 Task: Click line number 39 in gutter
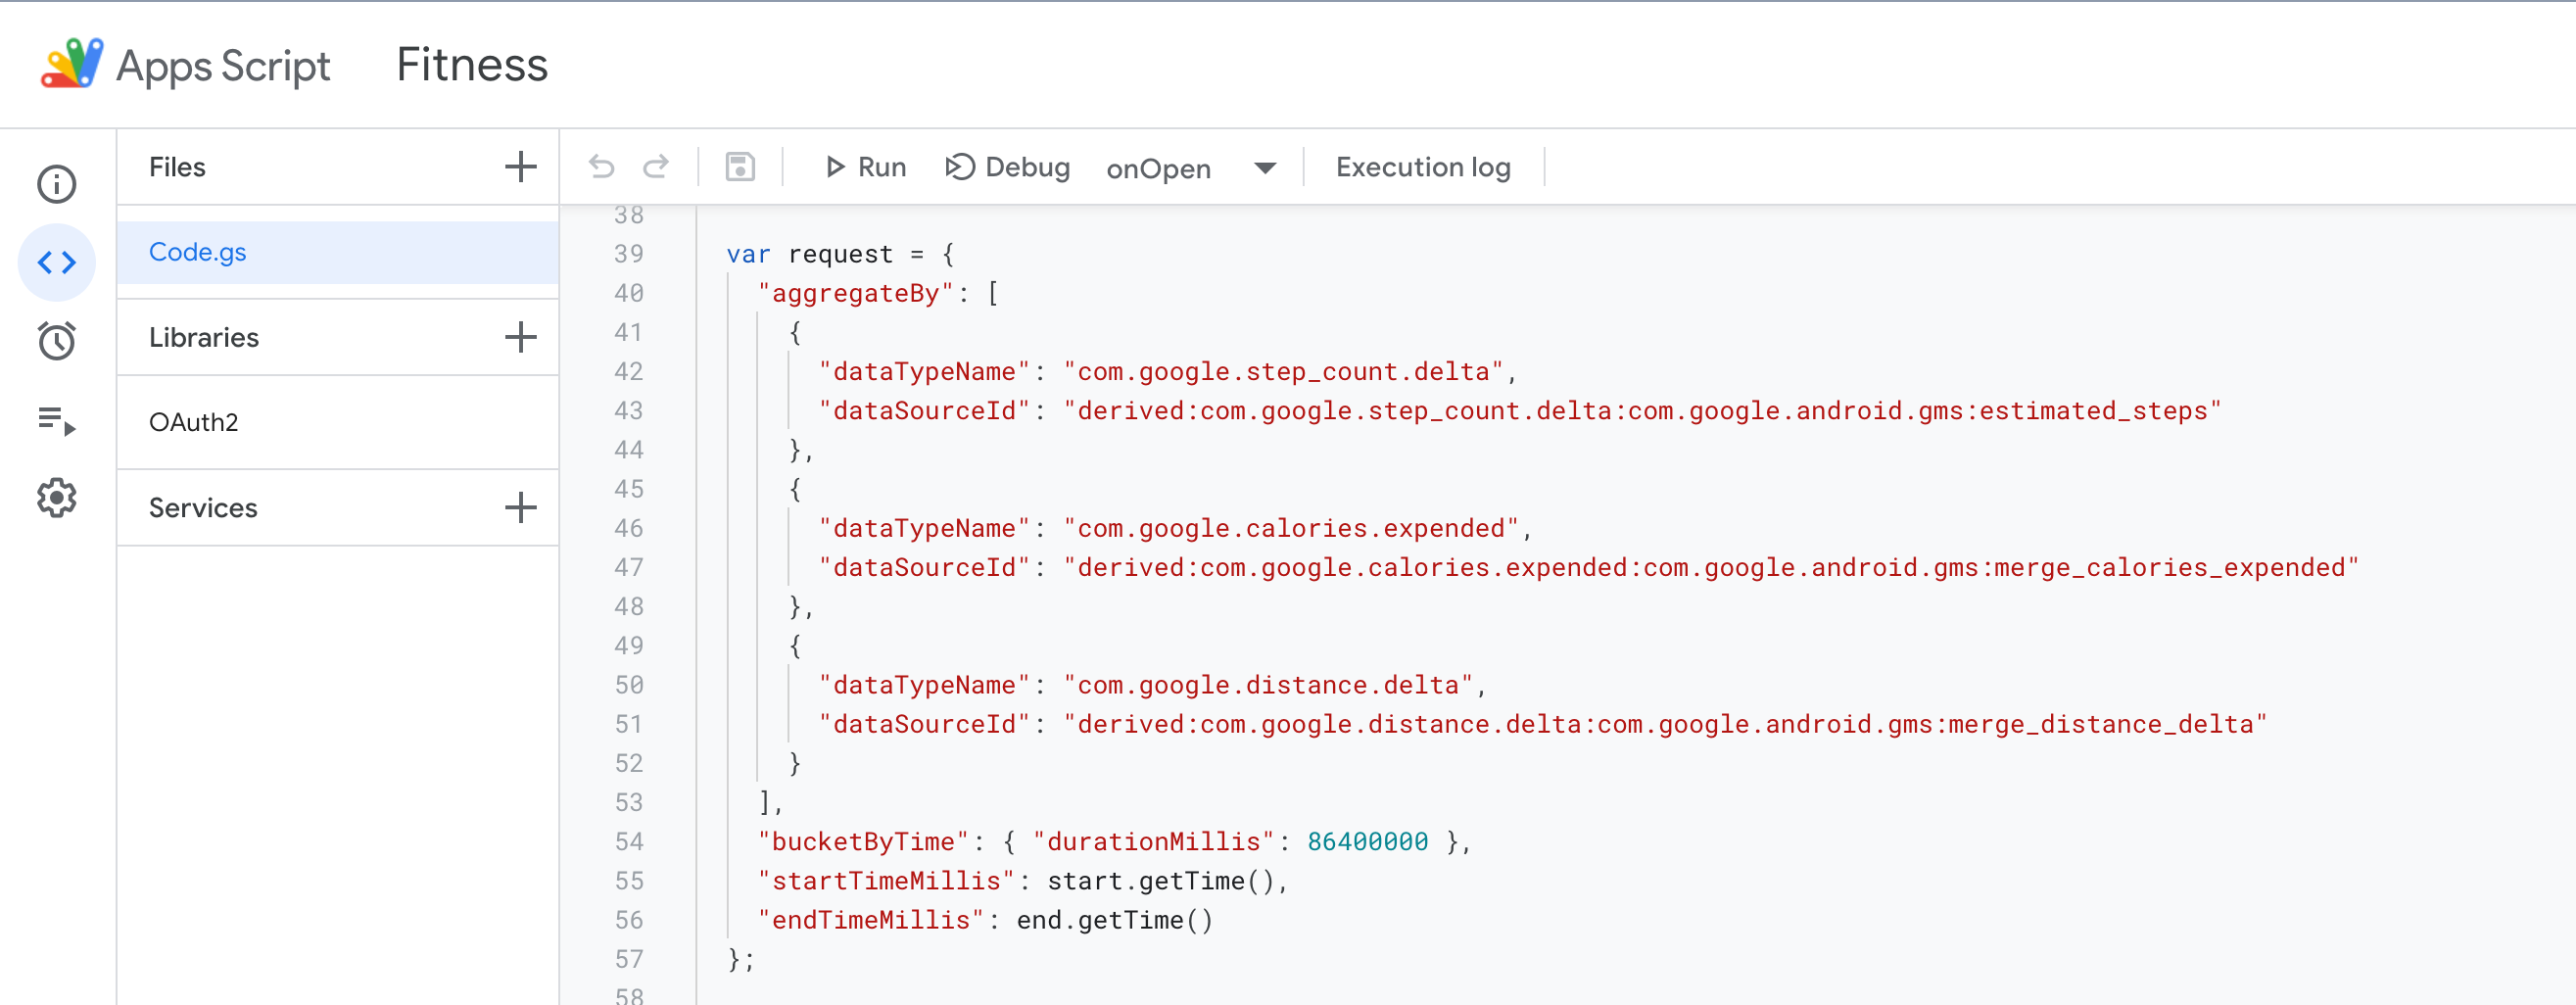click(629, 254)
